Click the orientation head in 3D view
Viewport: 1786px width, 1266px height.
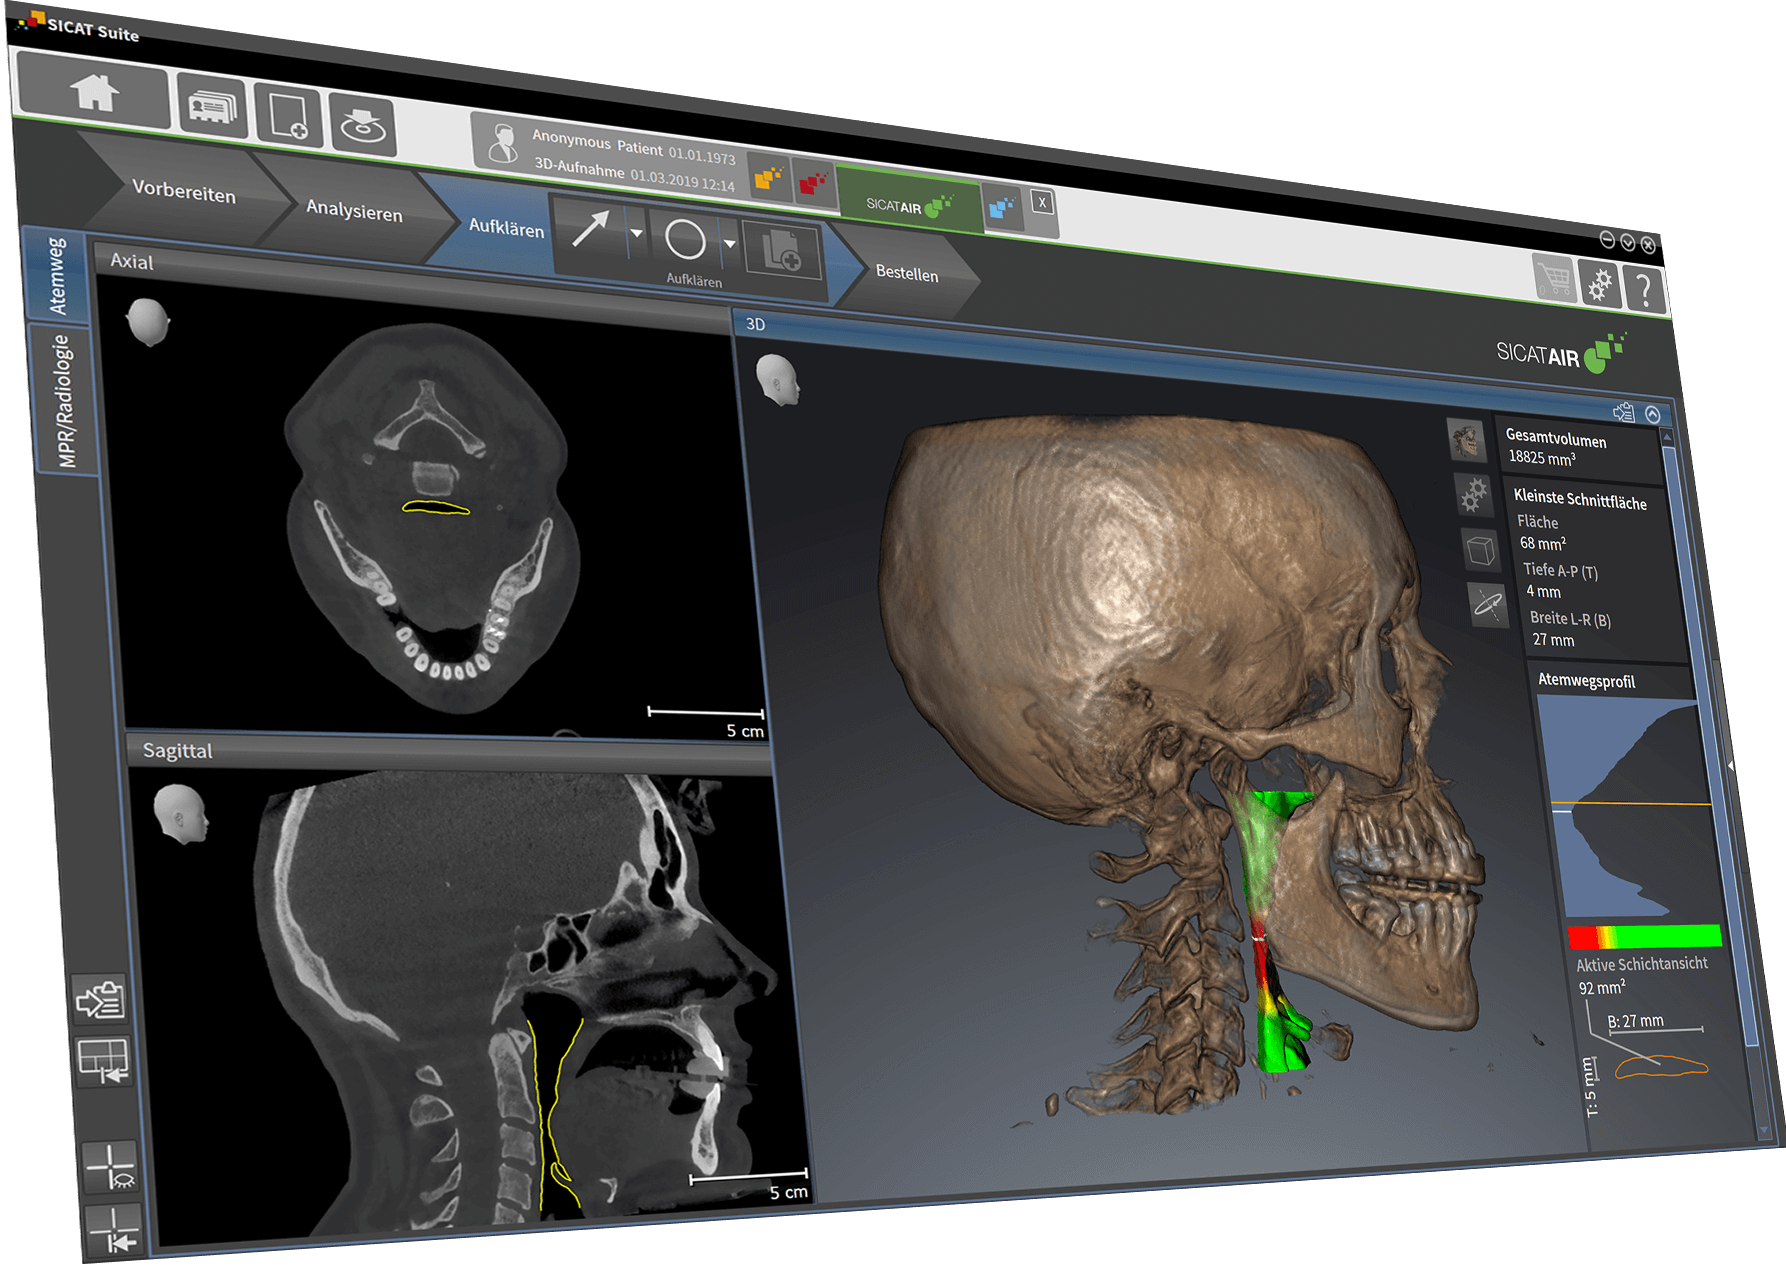click(x=778, y=379)
